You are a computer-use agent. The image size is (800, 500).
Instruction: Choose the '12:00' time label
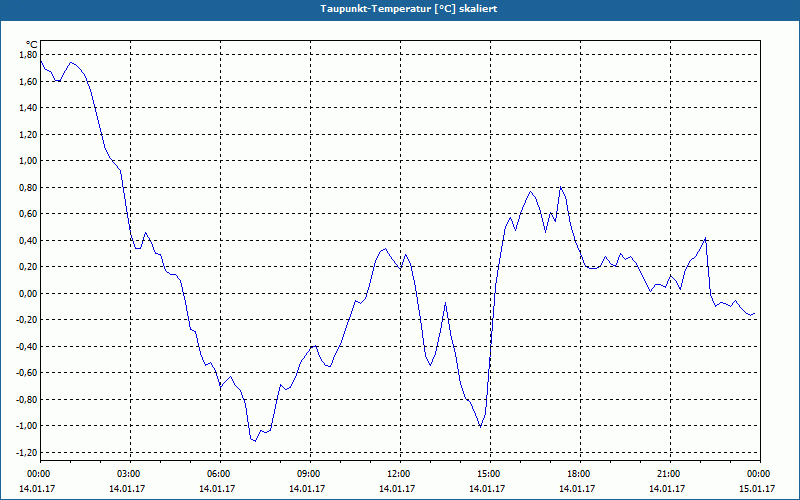(x=397, y=474)
